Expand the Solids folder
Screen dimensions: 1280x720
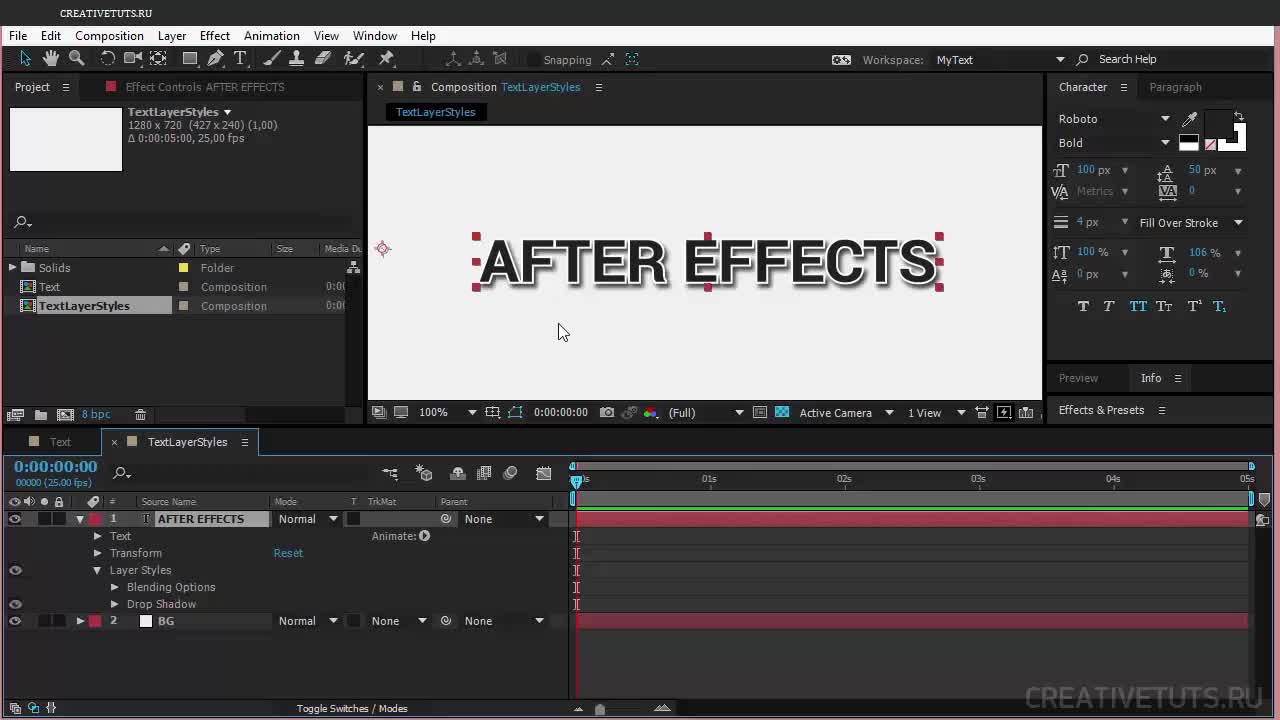point(13,267)
